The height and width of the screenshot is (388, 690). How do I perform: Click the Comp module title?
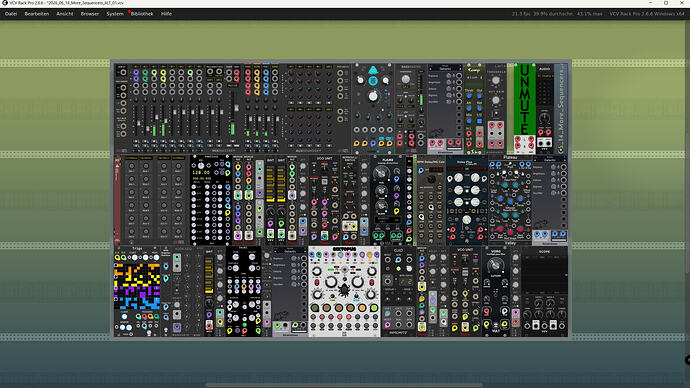pyautogui.click(x=474, y=70)
